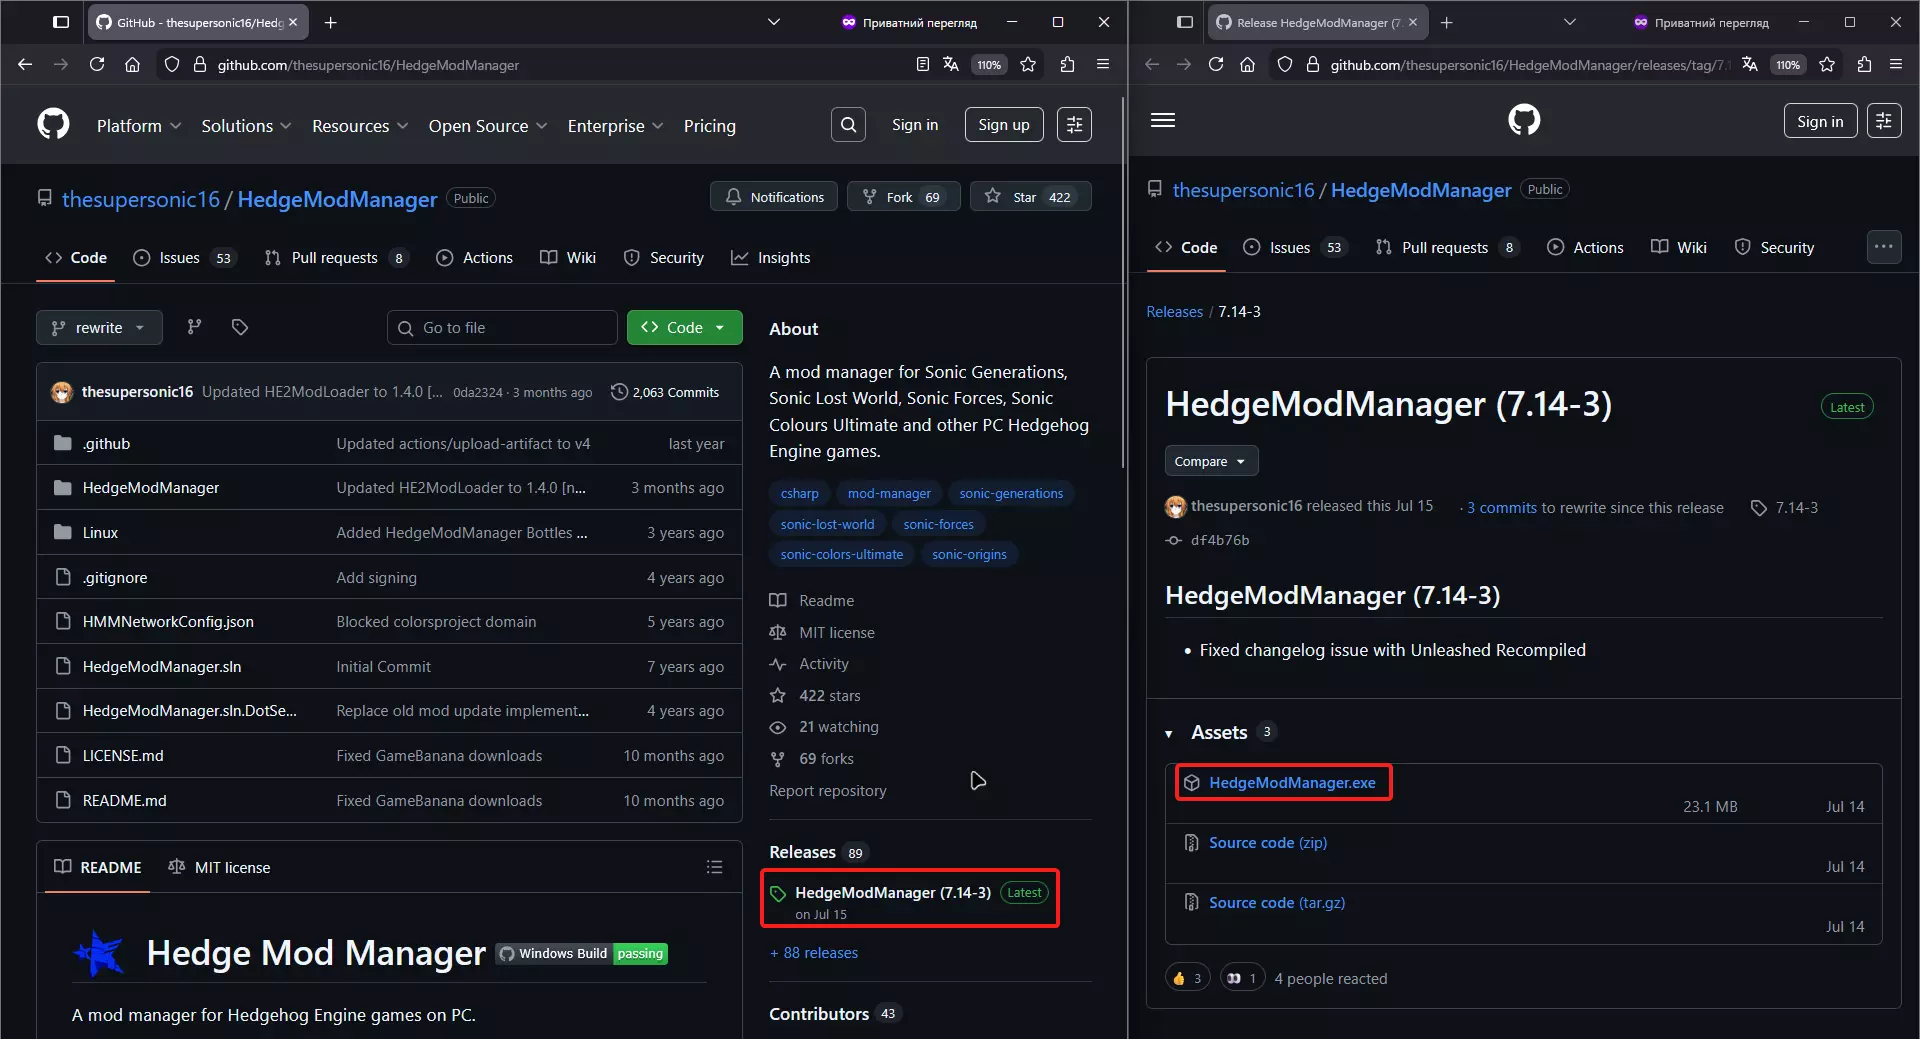This screenshot has height=1039, width=1920.
Task: Toggle thumbs up reaction on release
Action: tap(1187, 978)
